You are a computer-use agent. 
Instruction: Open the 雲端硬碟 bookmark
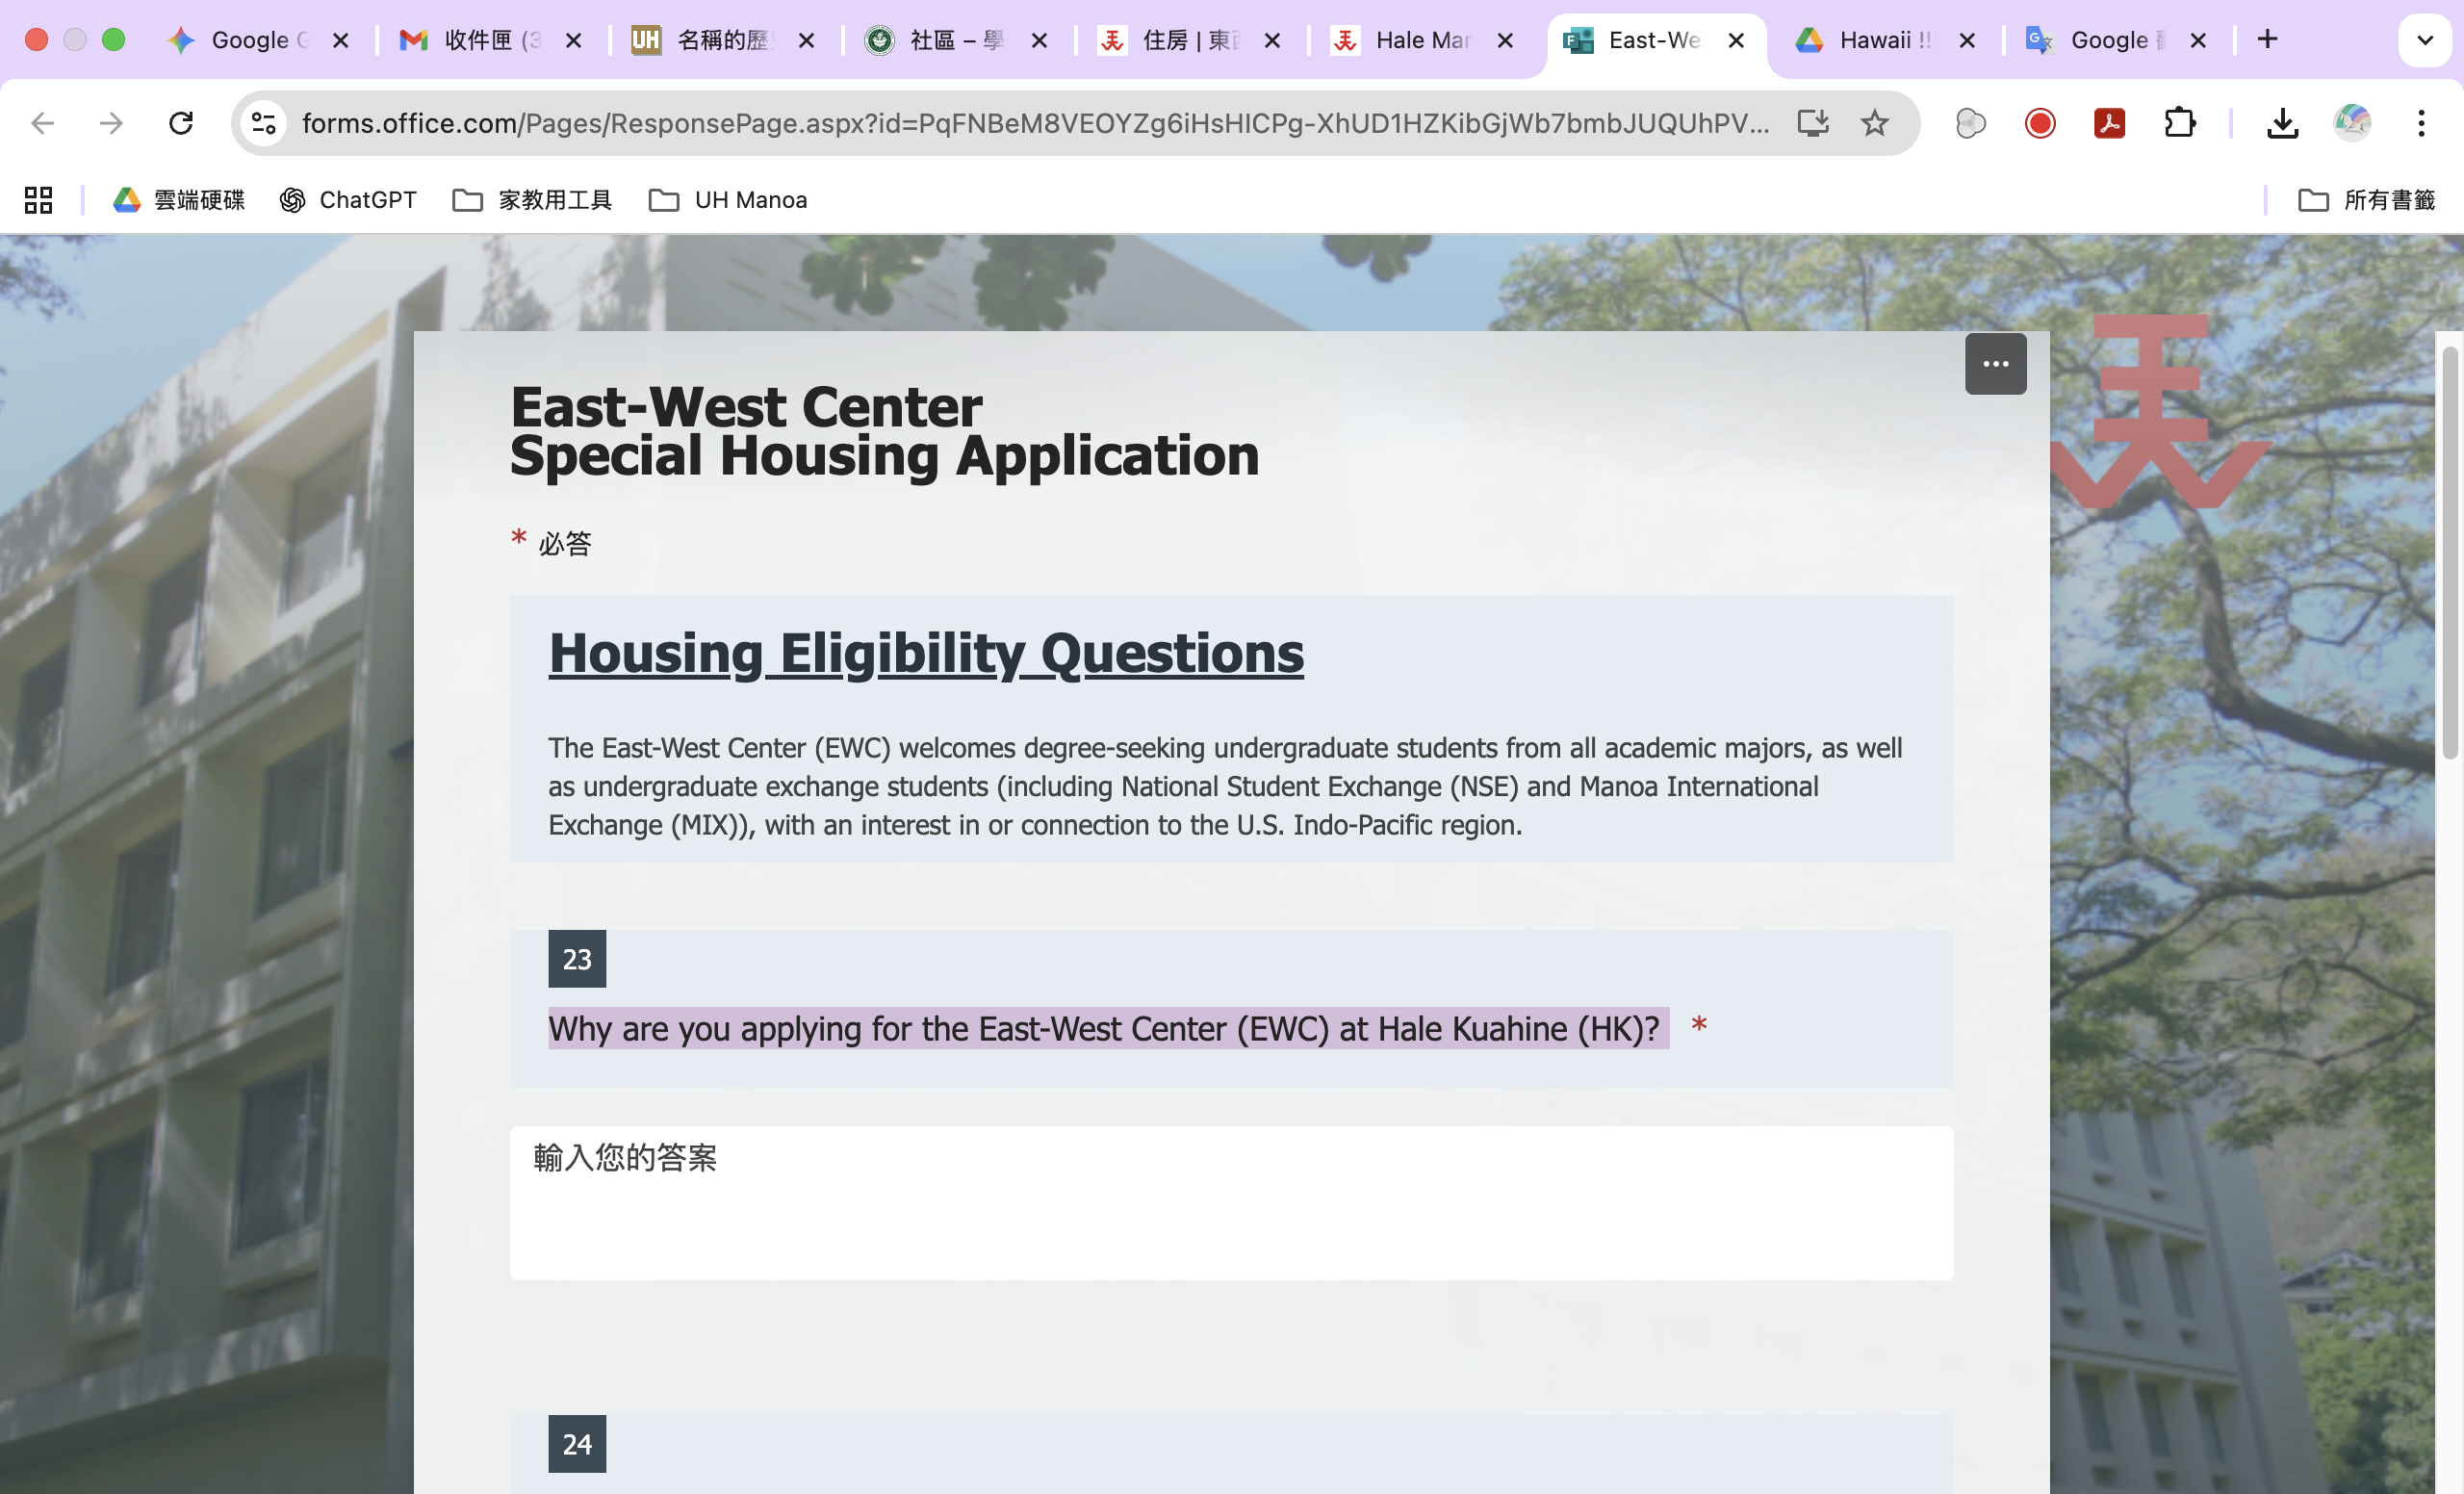pyautogui.click(x=180, y=200)
